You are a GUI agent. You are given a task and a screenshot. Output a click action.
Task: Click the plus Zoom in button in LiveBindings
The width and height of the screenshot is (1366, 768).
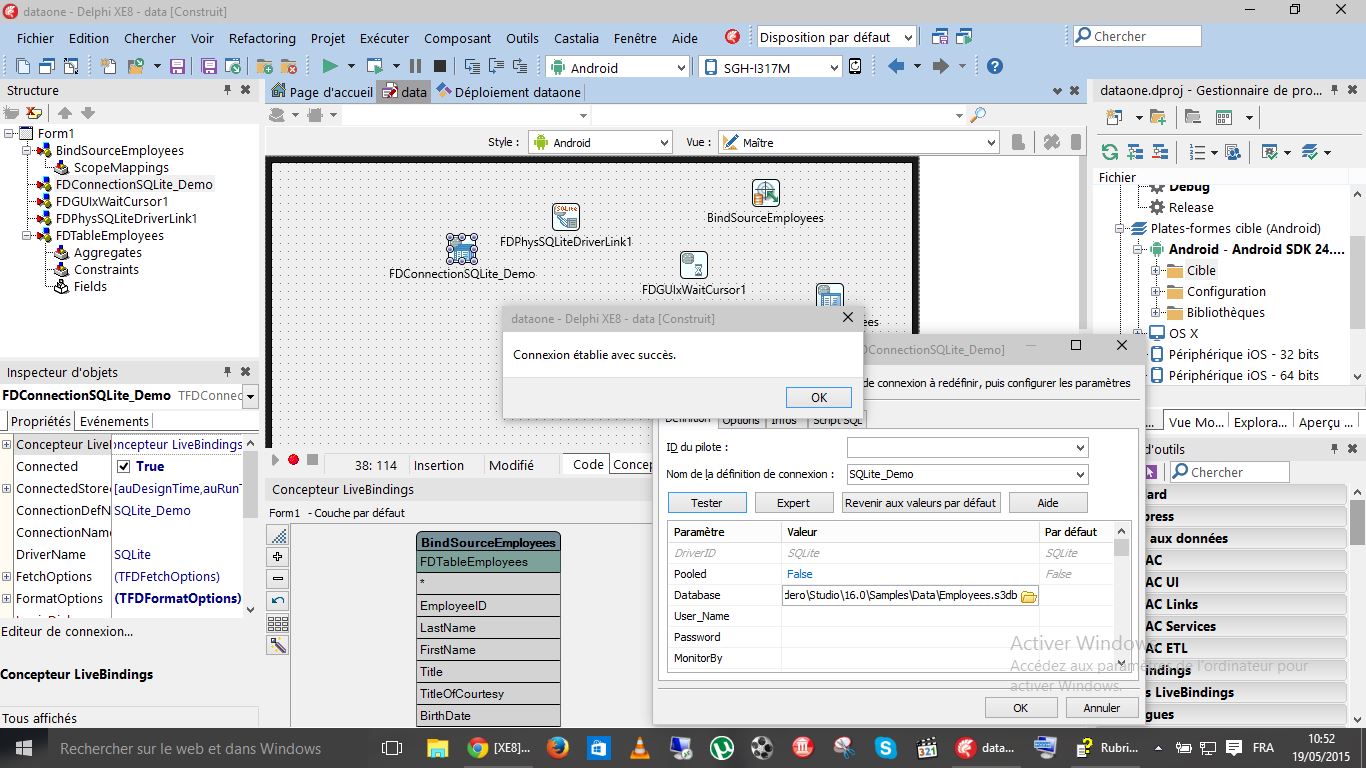click(278, 556)
